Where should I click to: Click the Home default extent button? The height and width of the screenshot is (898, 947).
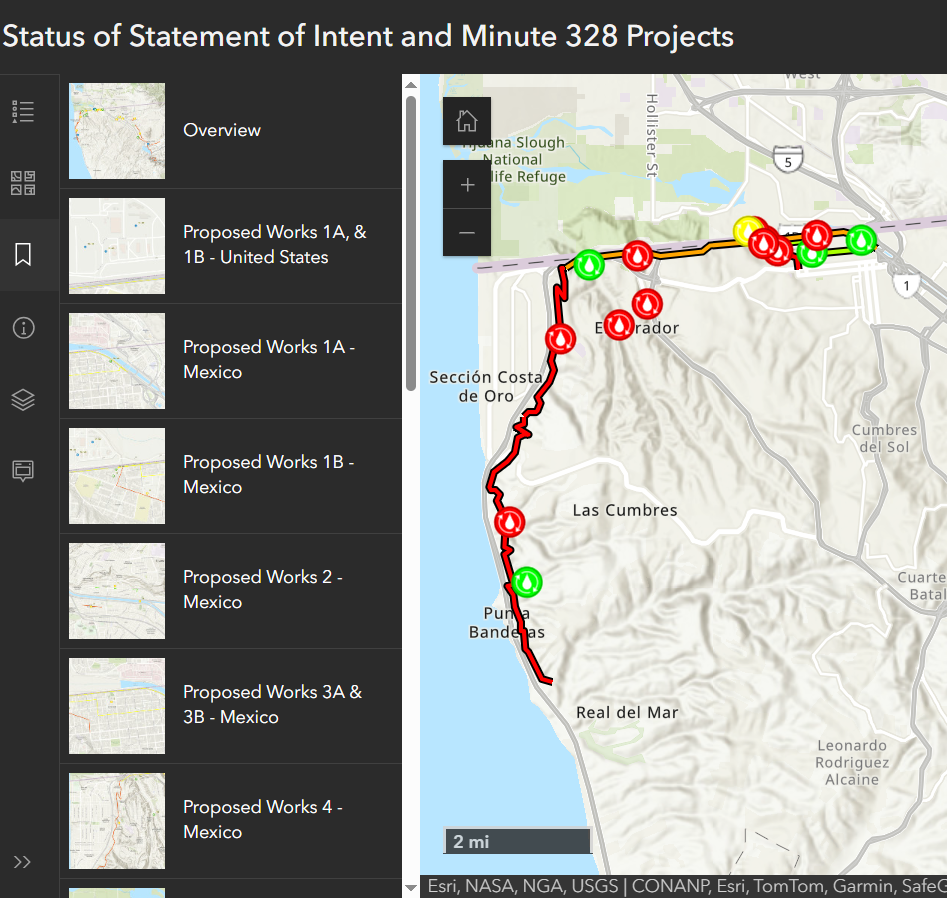[x=466, y=122]
